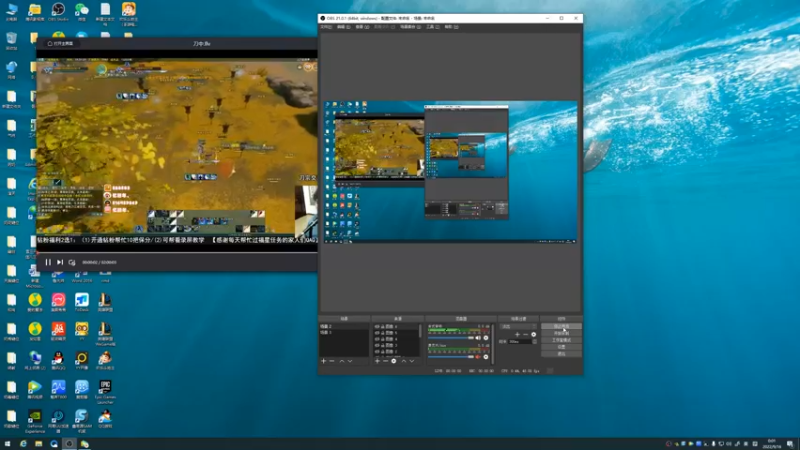Toggle eye visibility for source 4
The width and height of the screenshot is (800, 450).
[377, 339]
